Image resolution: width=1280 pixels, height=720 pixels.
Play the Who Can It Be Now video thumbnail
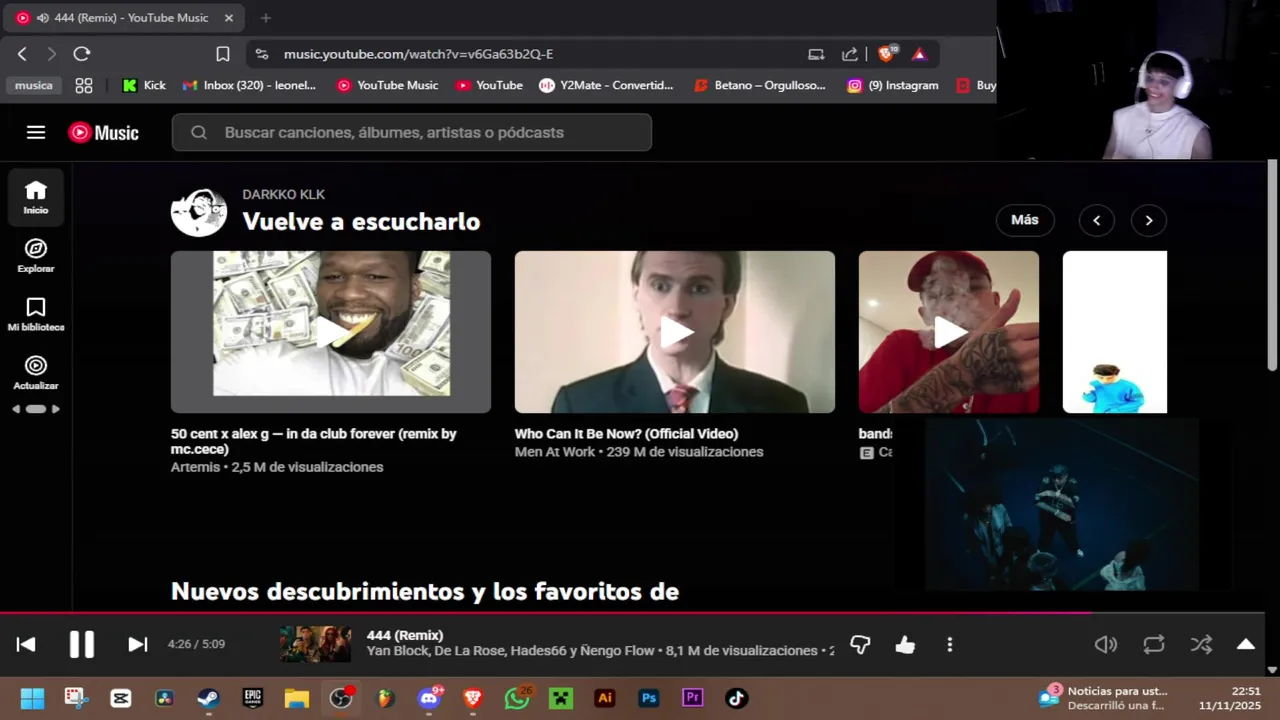click(675, 332)
